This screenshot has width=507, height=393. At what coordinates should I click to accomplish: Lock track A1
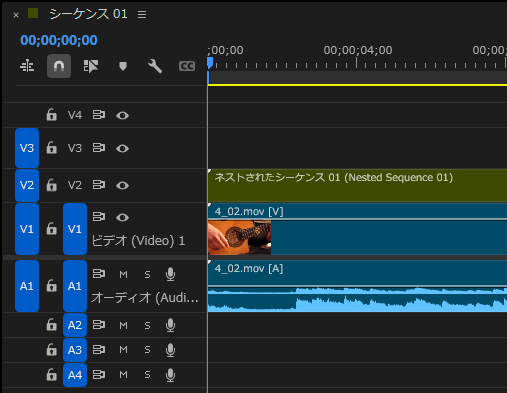51,286
